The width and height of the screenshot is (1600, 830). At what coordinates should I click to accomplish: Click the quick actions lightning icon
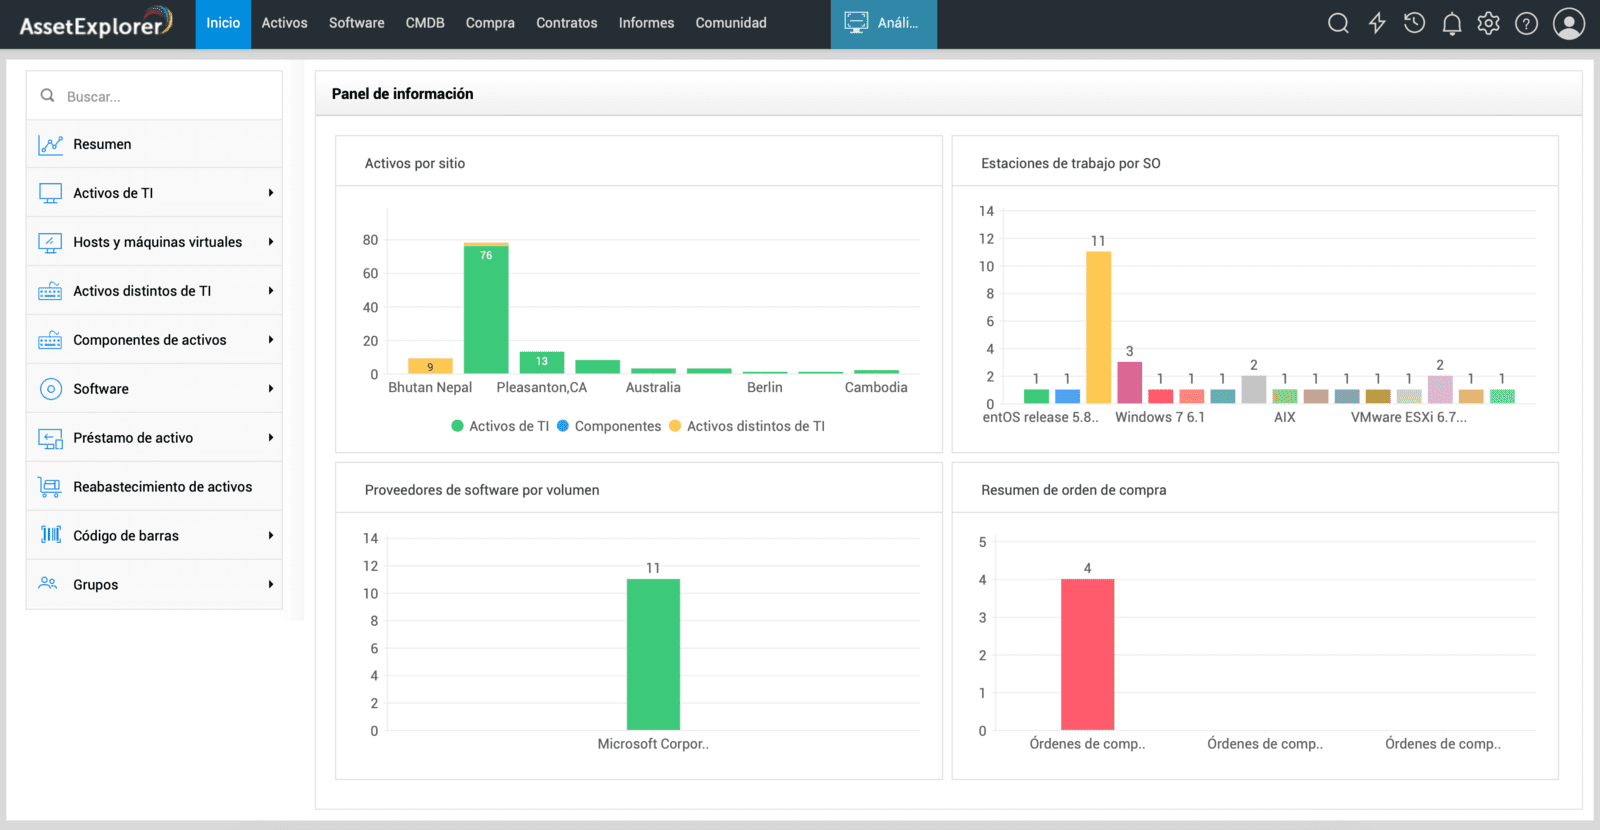(x=1377, y=23)
